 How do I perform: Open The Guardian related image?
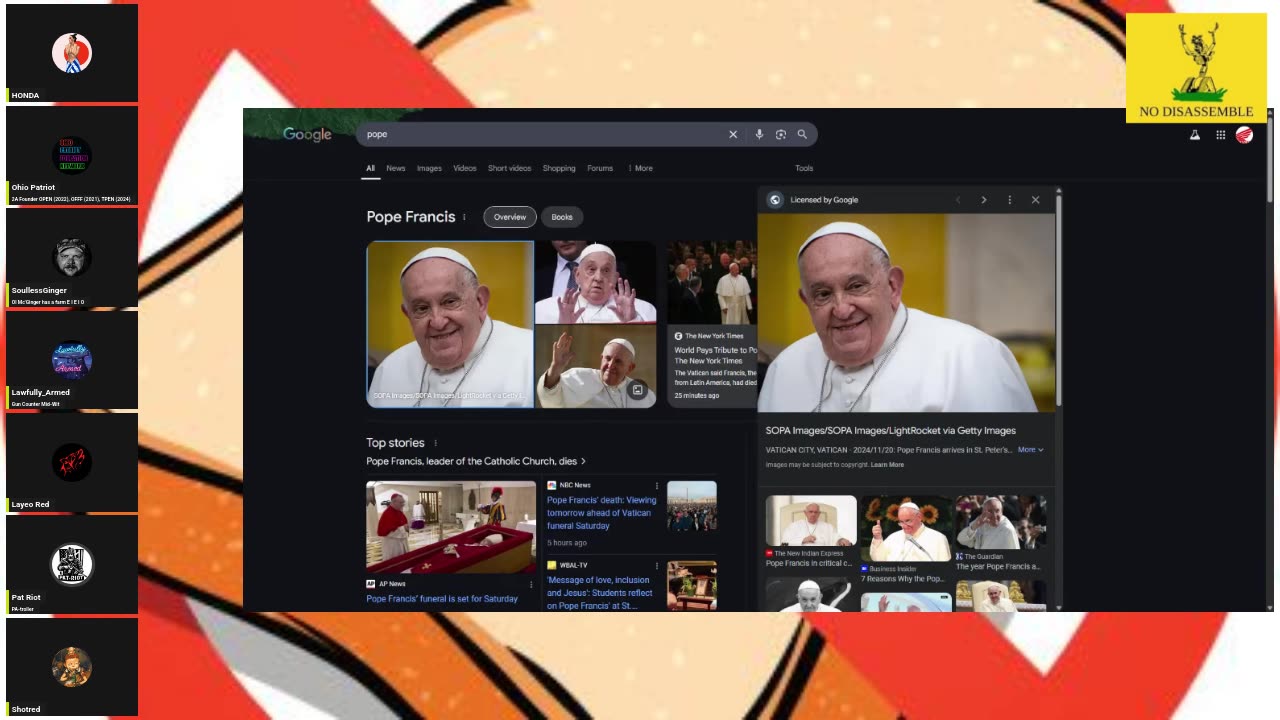click(1001, 522)
